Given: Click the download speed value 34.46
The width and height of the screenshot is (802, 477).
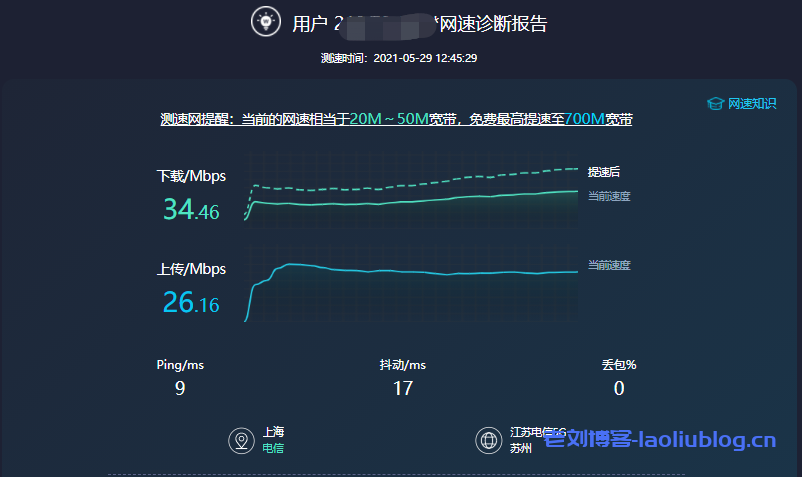Looking at the screenshot, I should pos(191,210).
